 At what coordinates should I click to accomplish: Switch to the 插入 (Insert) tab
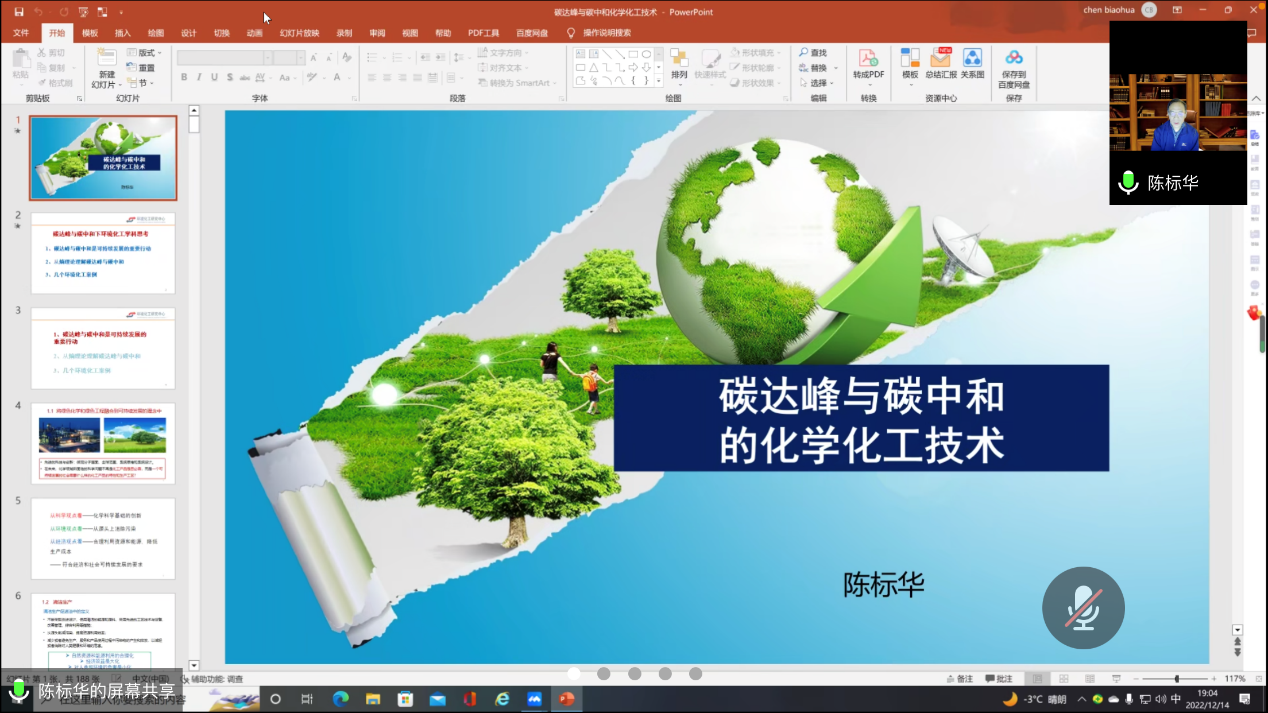(x=123, y=33)
